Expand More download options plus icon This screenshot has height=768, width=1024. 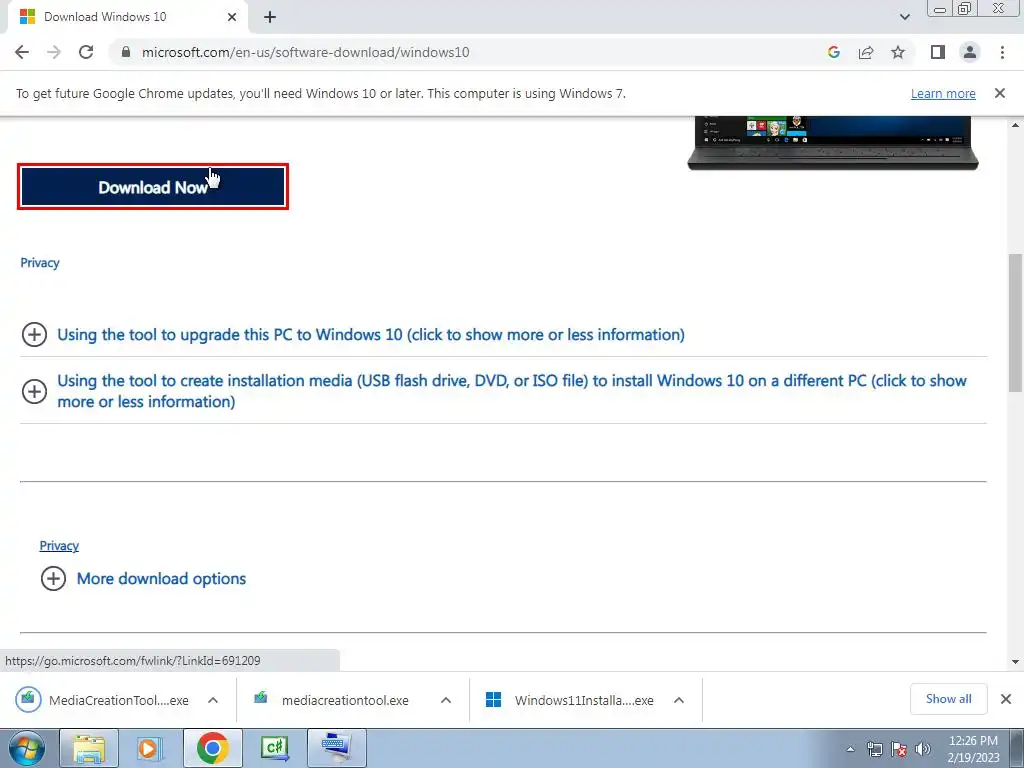point(54,579)
